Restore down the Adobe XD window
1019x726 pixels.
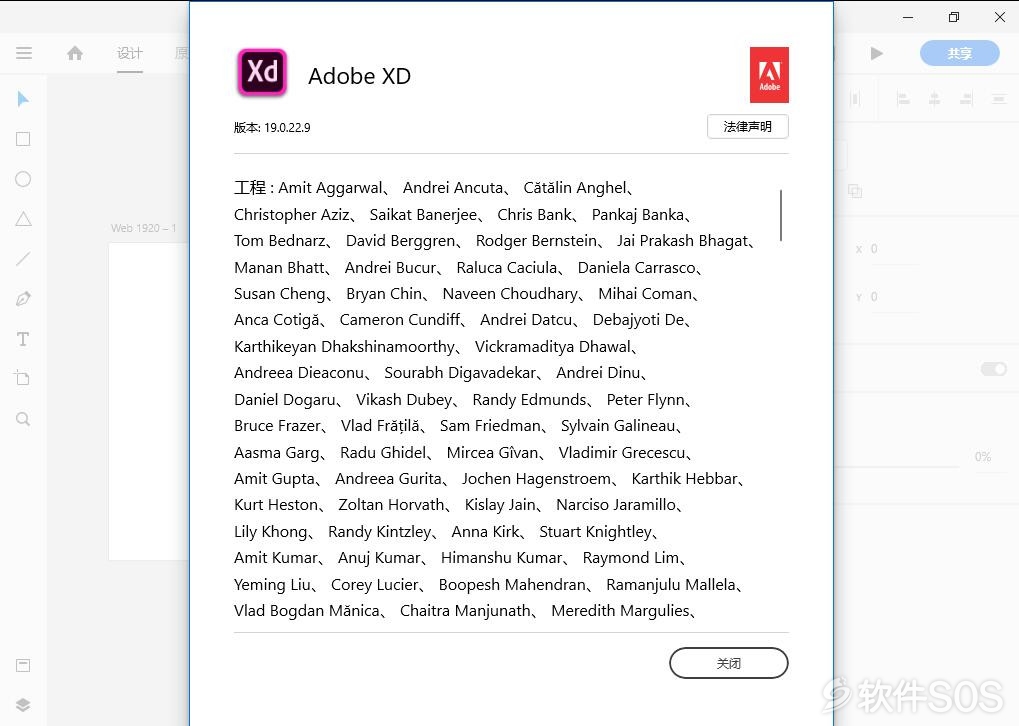point(953,17)
